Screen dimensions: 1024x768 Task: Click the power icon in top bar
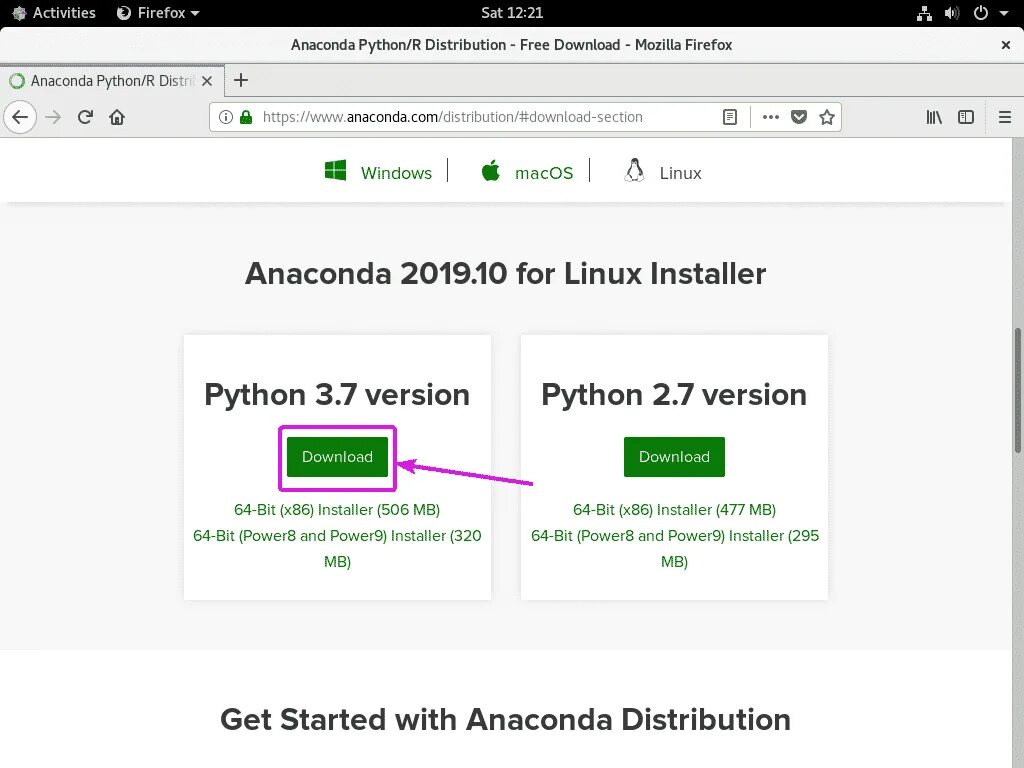click(x=981, y=13)
